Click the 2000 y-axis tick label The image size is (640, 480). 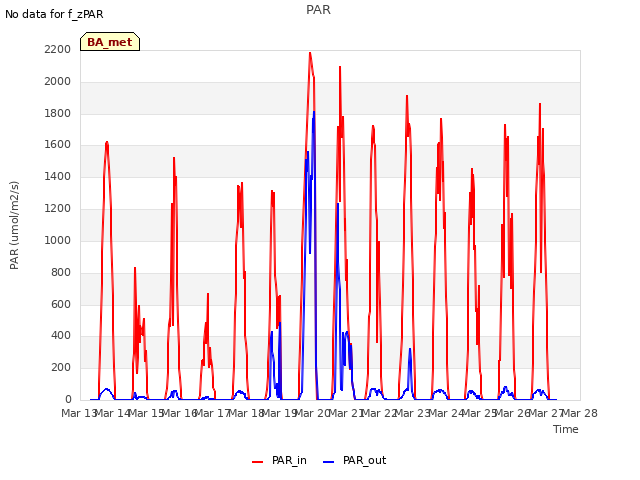click(58, 81)
